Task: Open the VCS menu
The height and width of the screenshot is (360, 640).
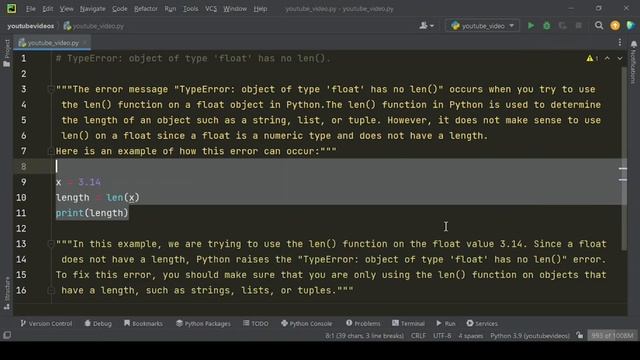Action: coord(211,9)
